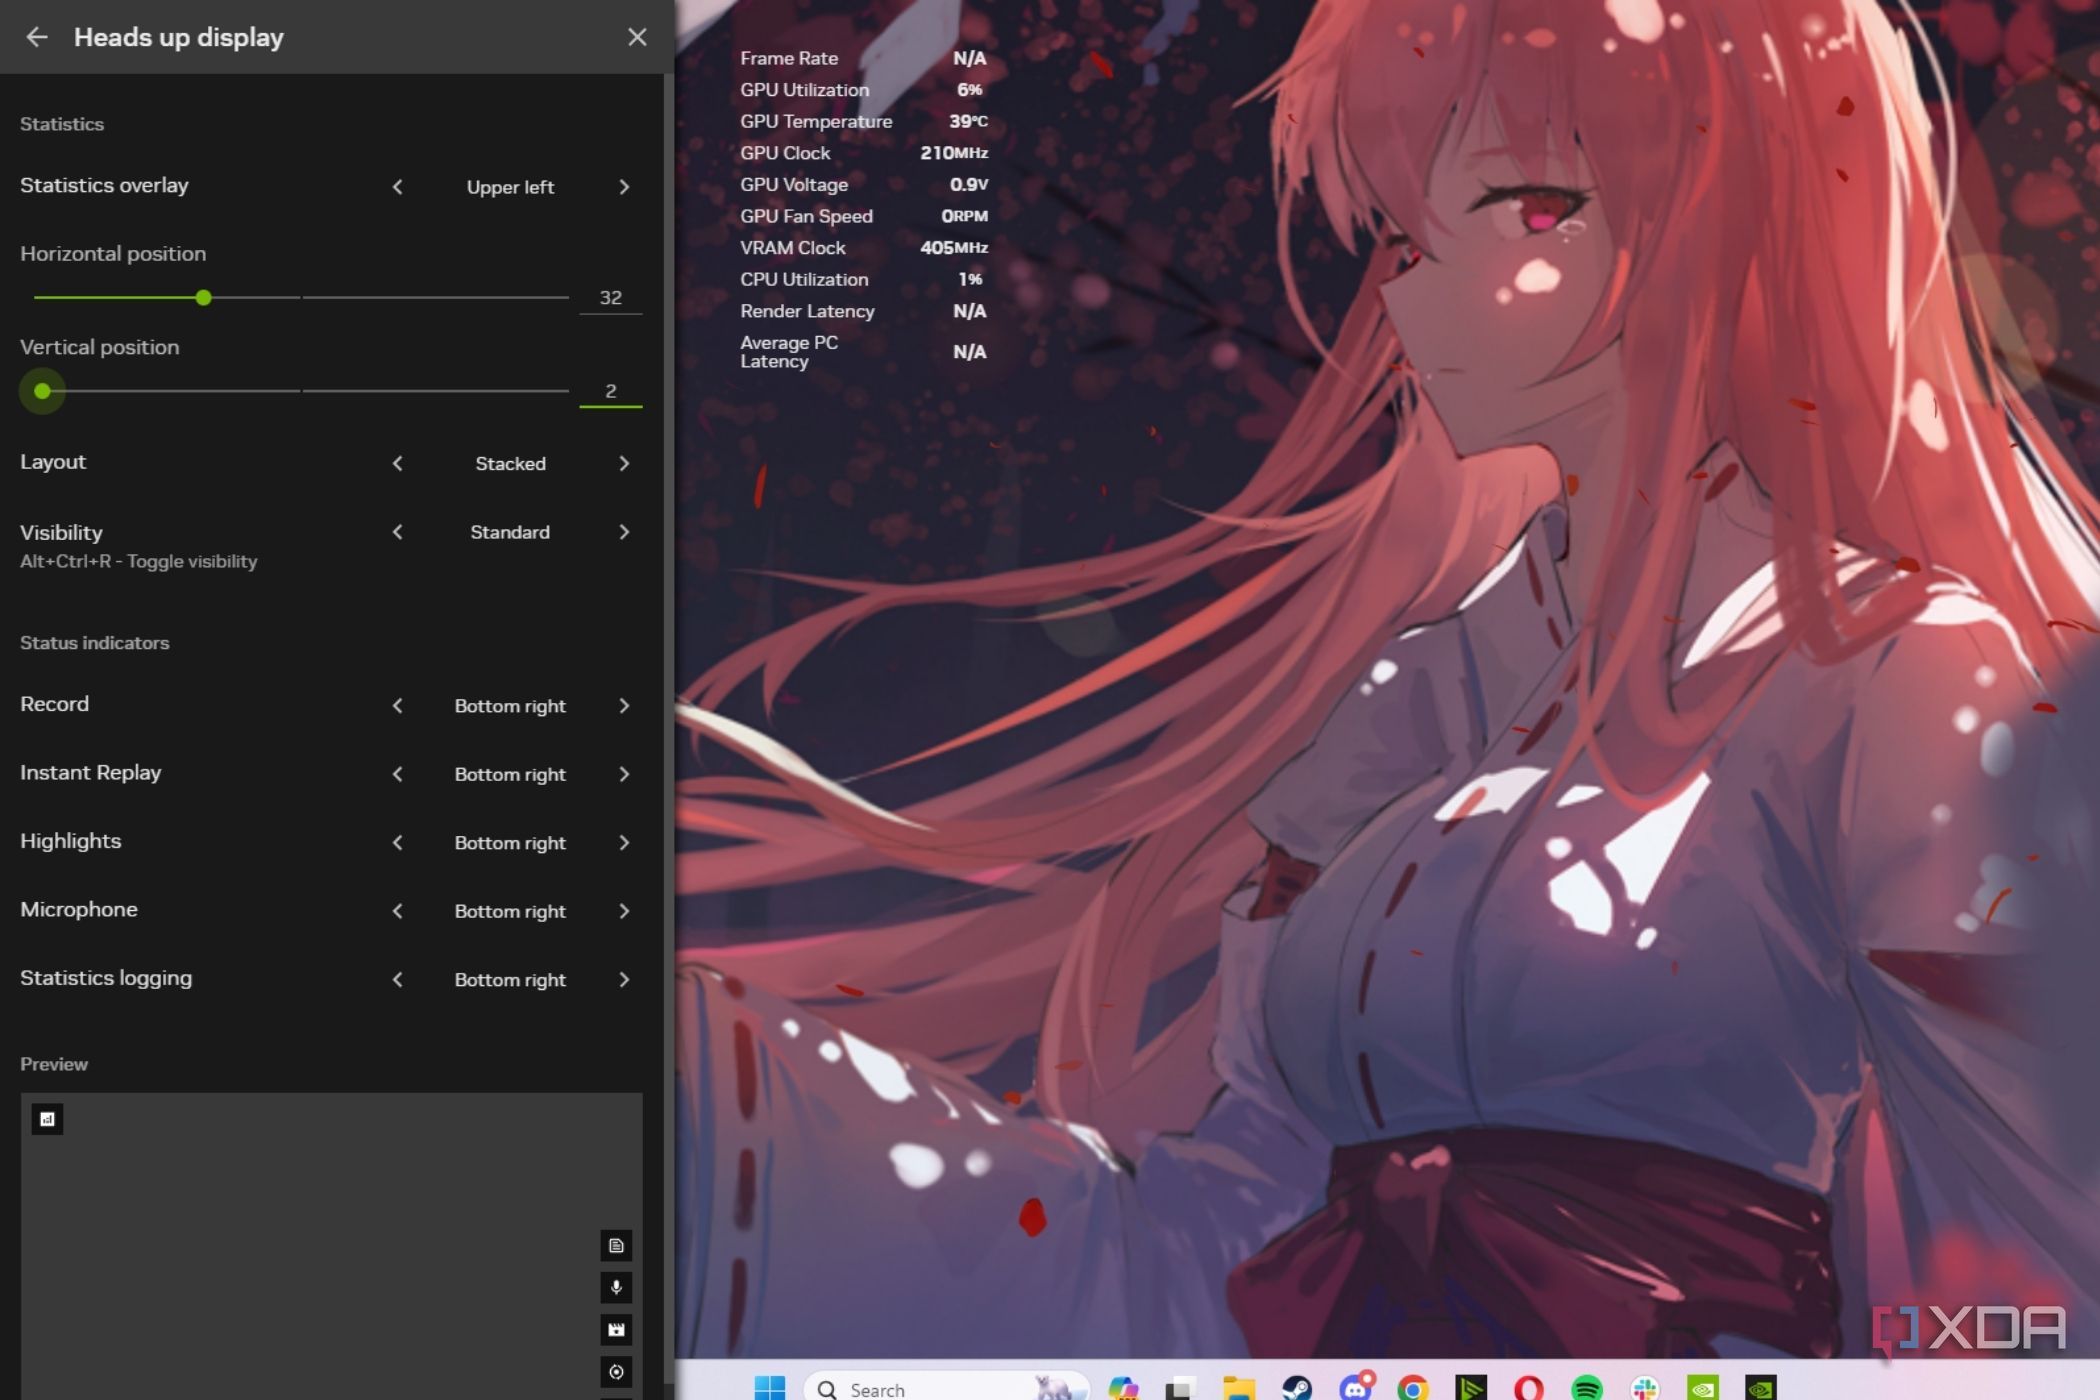Click the Vertical position value field 2
This screenshot has width=2100, height=1400.
[610, 391]
